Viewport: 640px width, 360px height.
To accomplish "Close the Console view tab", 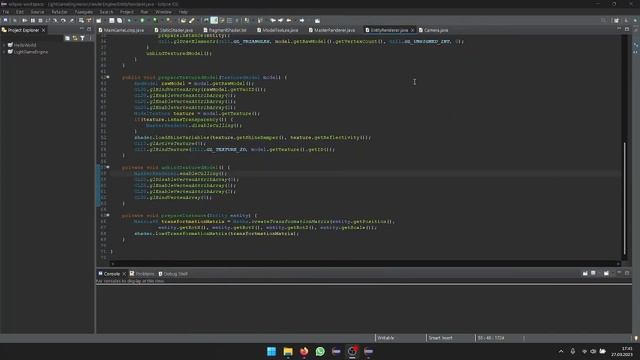I will coord(124,274).
